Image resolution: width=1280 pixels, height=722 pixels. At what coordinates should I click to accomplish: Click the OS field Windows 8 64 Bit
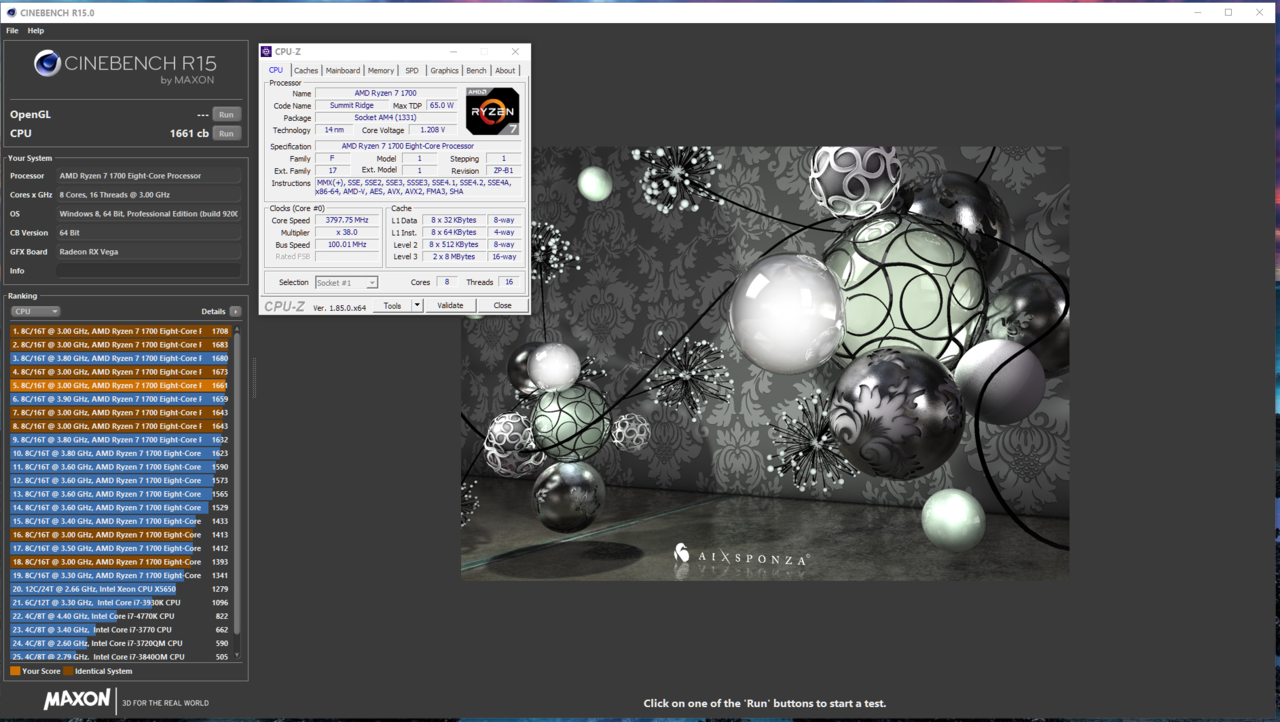148,214
